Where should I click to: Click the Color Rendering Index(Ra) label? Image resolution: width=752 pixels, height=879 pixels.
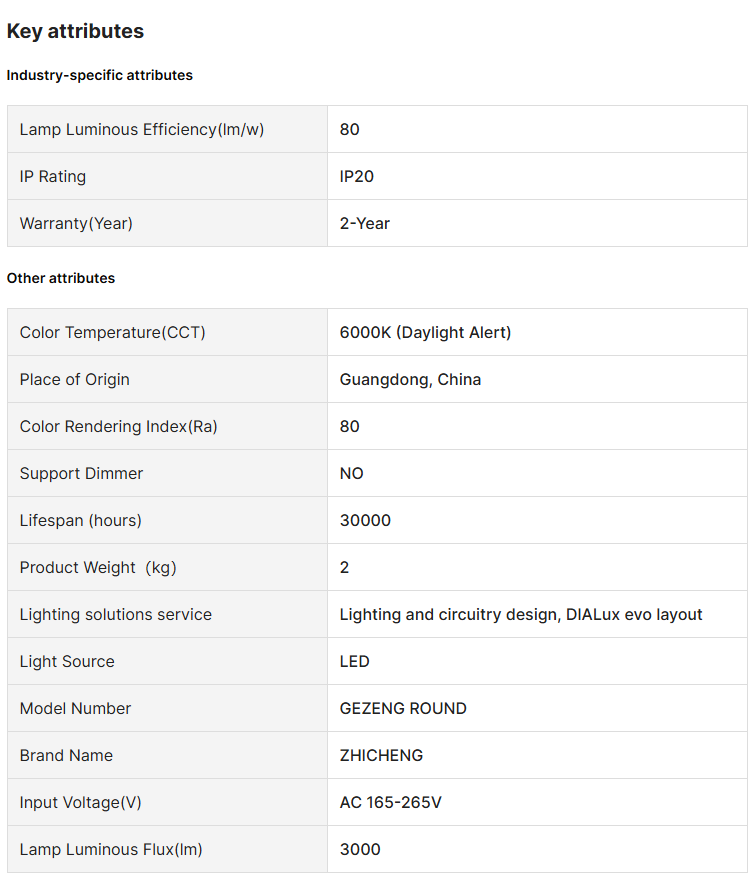(x=119, y=426)
